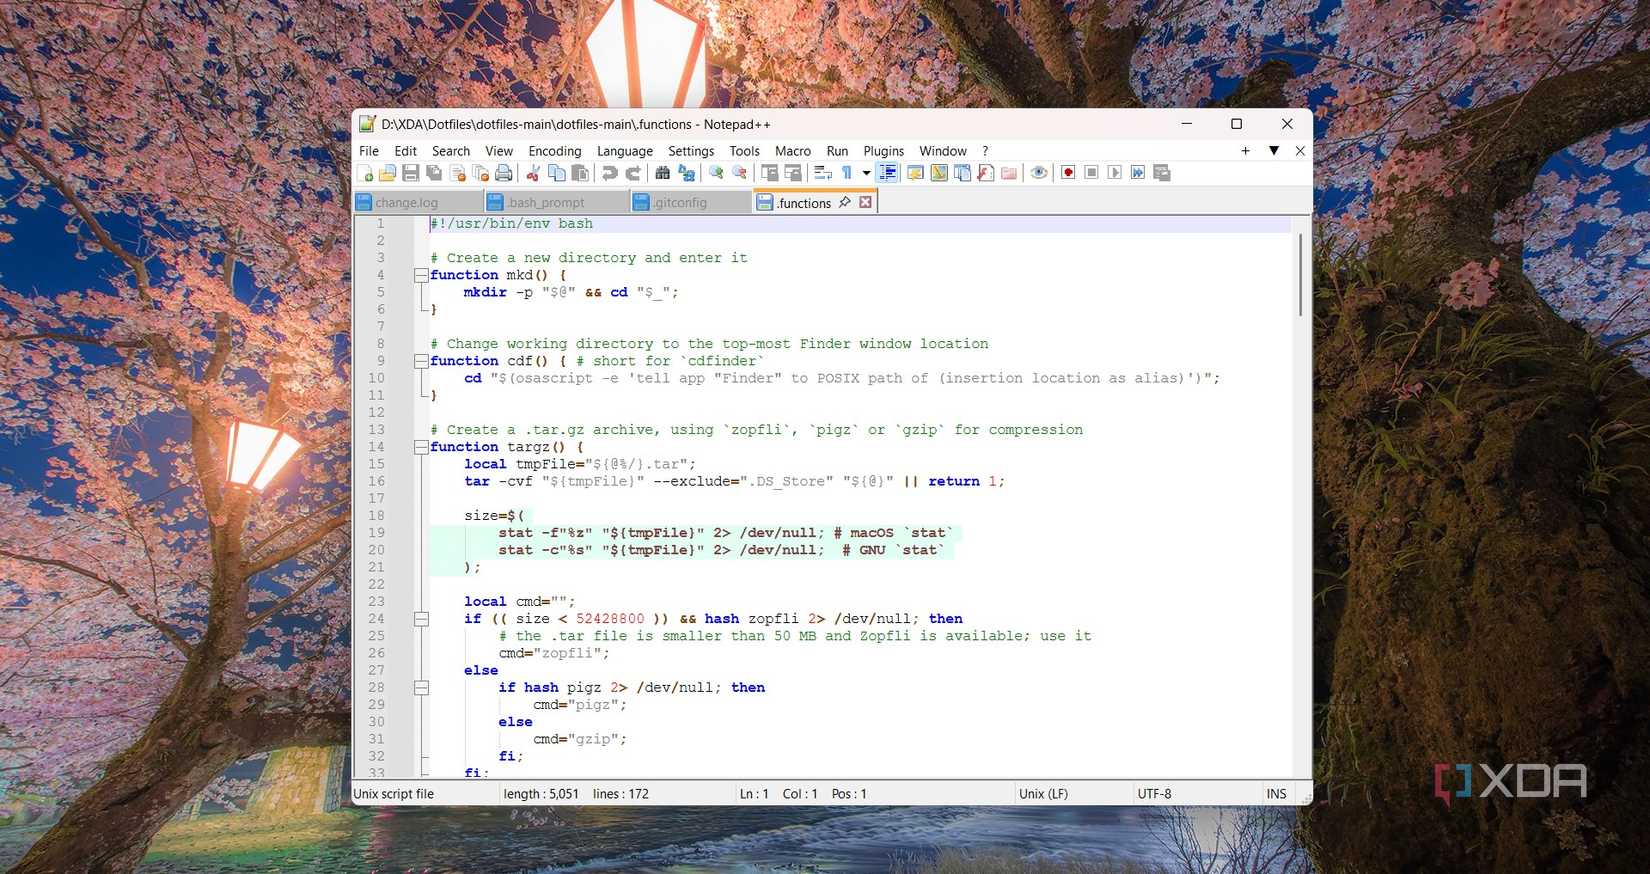This screenshot has height=874, width=1650.
Task: Collapse the targz function fold marker
Action: [421, 447]
